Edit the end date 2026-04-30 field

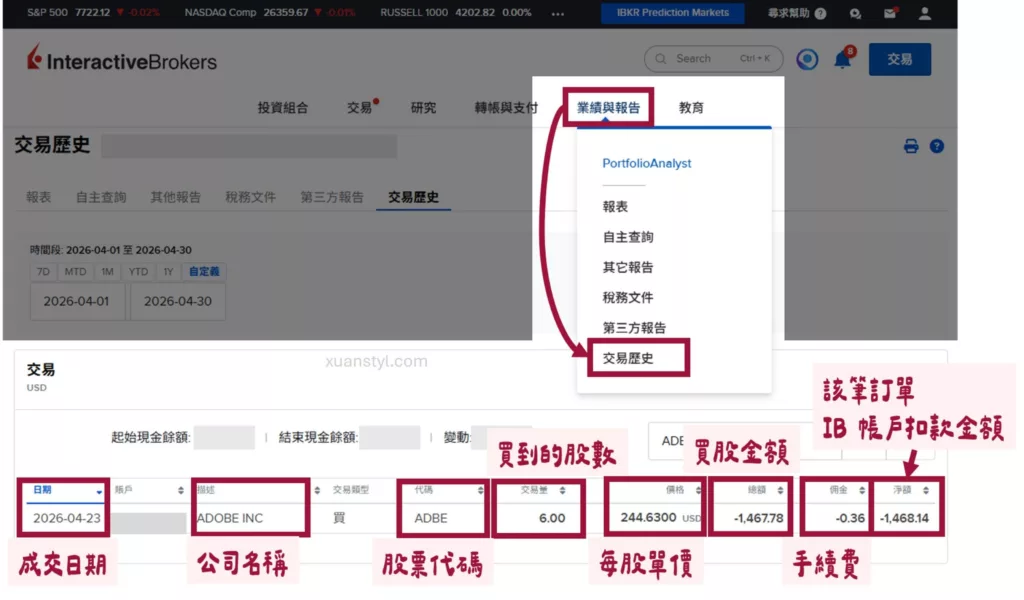click(x=178, y=302)
